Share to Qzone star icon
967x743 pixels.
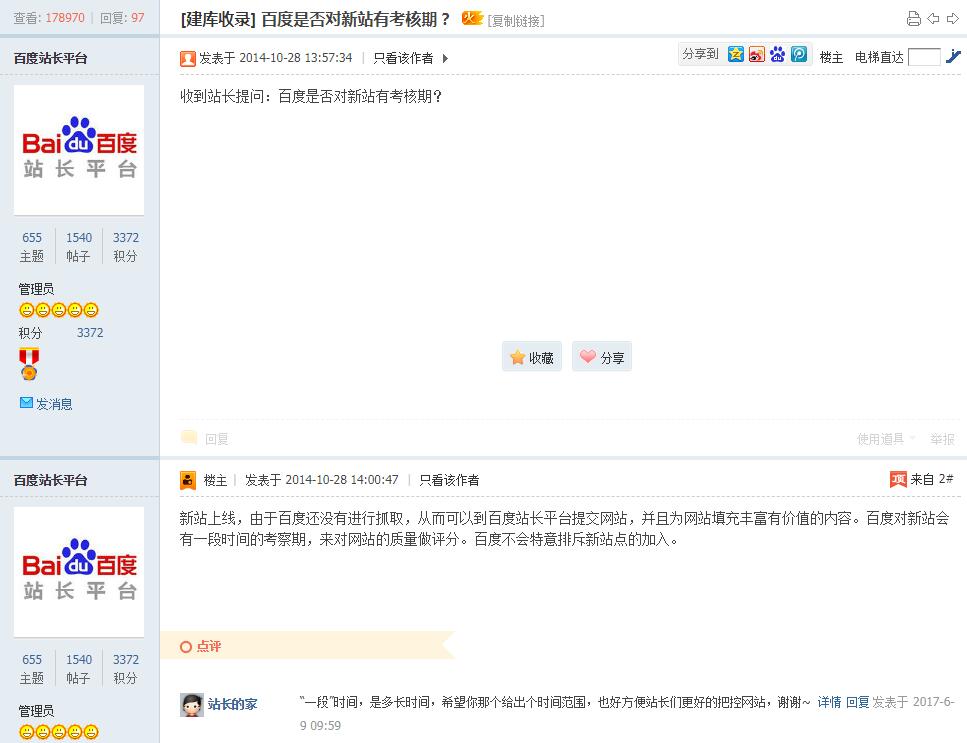click(736, 55)
